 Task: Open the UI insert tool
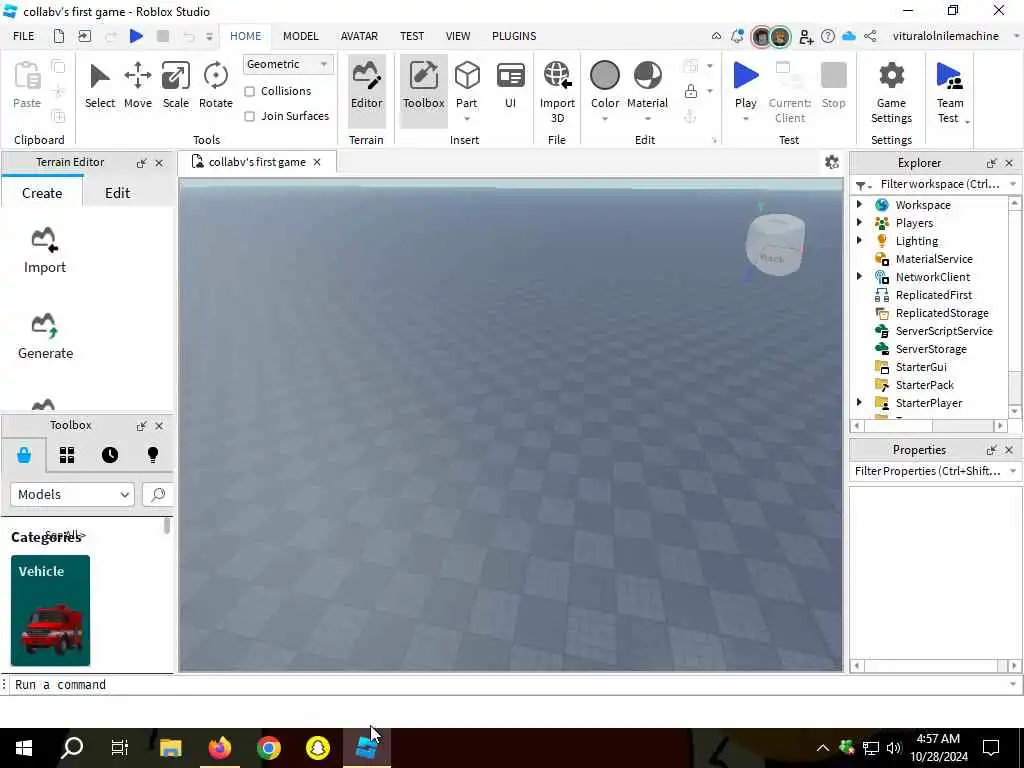pyautogui.click(x=510, y=85)
